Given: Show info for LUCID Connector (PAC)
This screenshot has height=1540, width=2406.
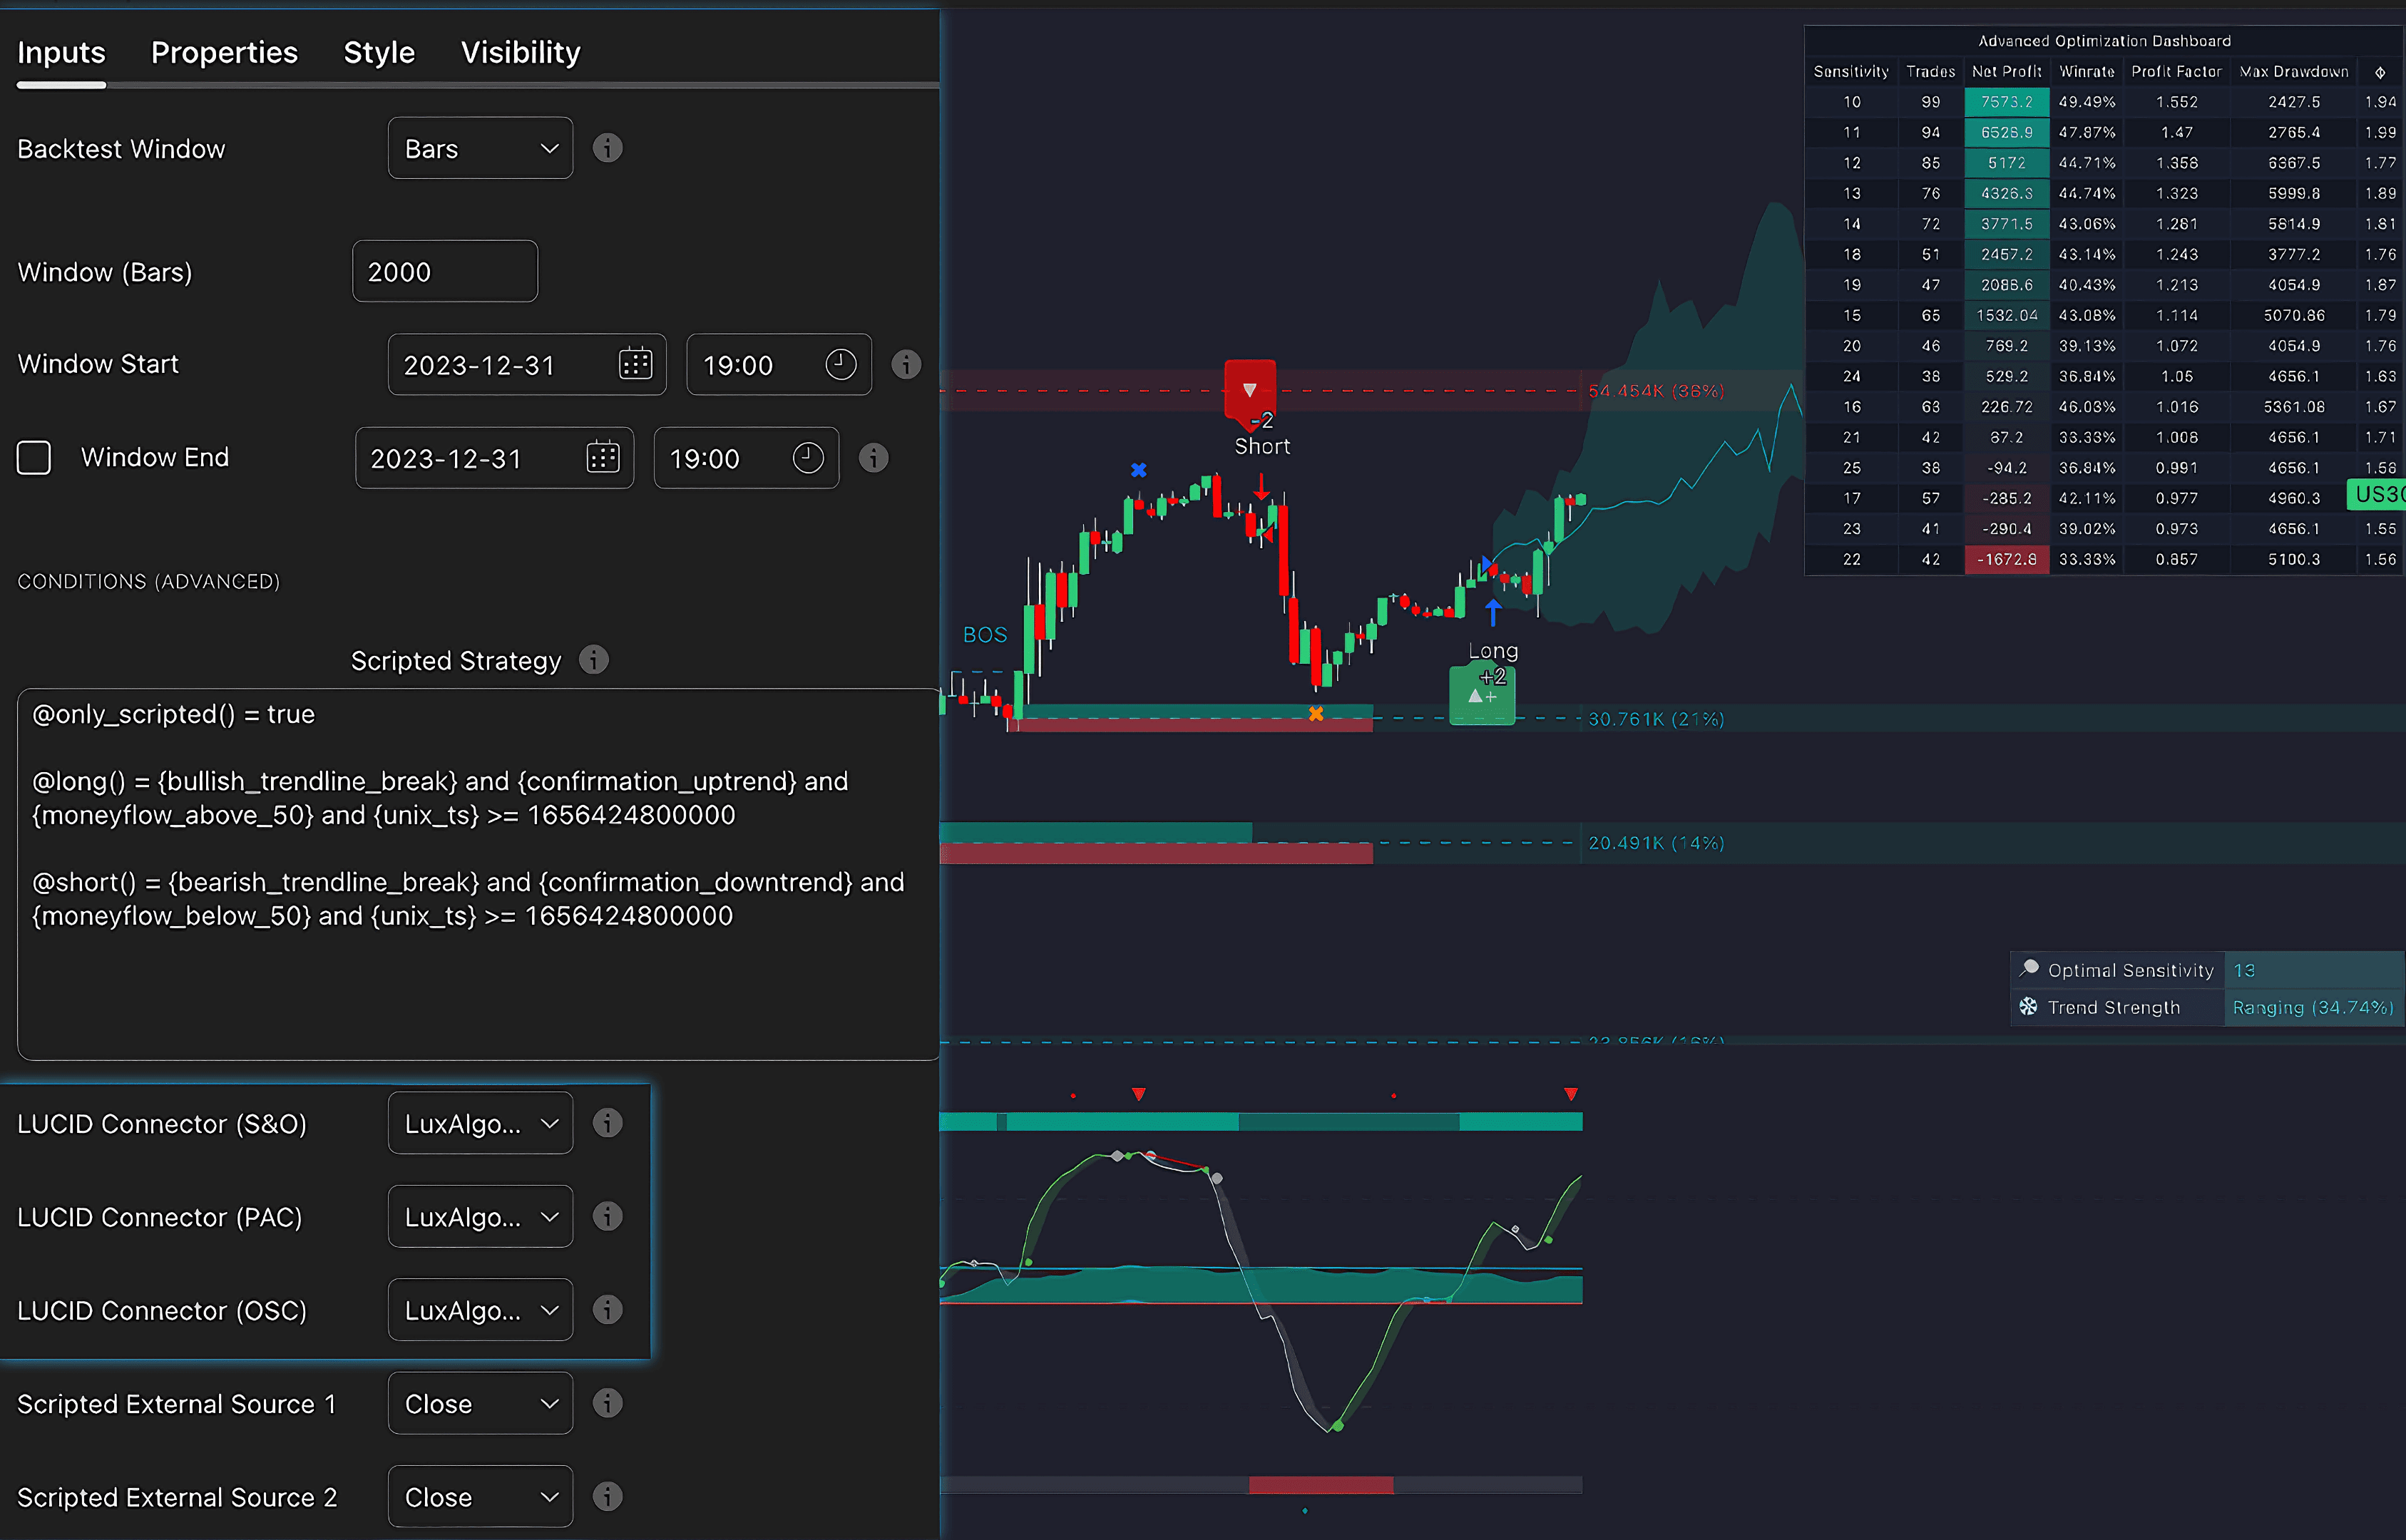Looking at the screenshot, I should [607, 1216].
